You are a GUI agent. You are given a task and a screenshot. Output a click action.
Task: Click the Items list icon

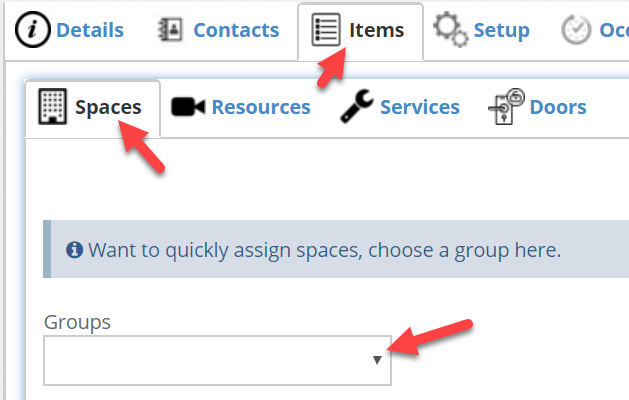[x=326, y=30]
